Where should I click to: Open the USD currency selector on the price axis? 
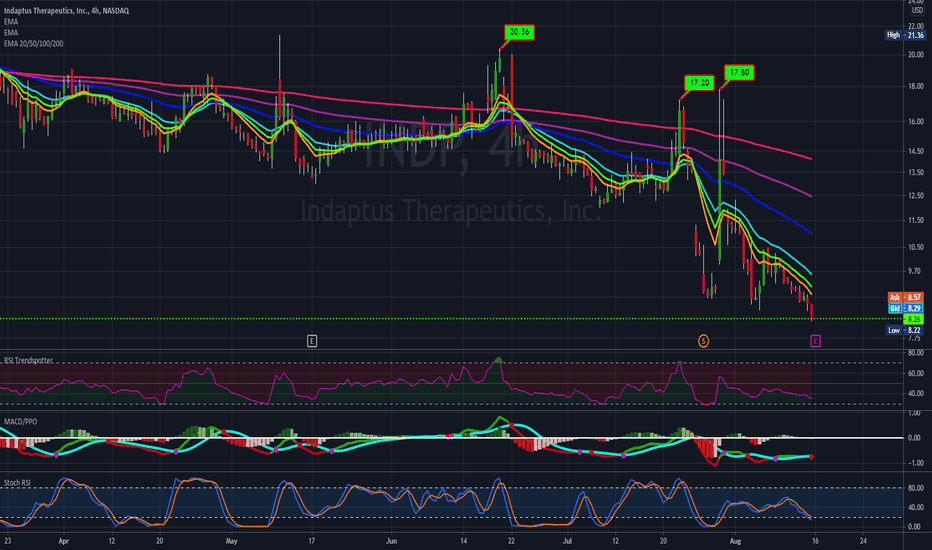click(x=917, y=10)
